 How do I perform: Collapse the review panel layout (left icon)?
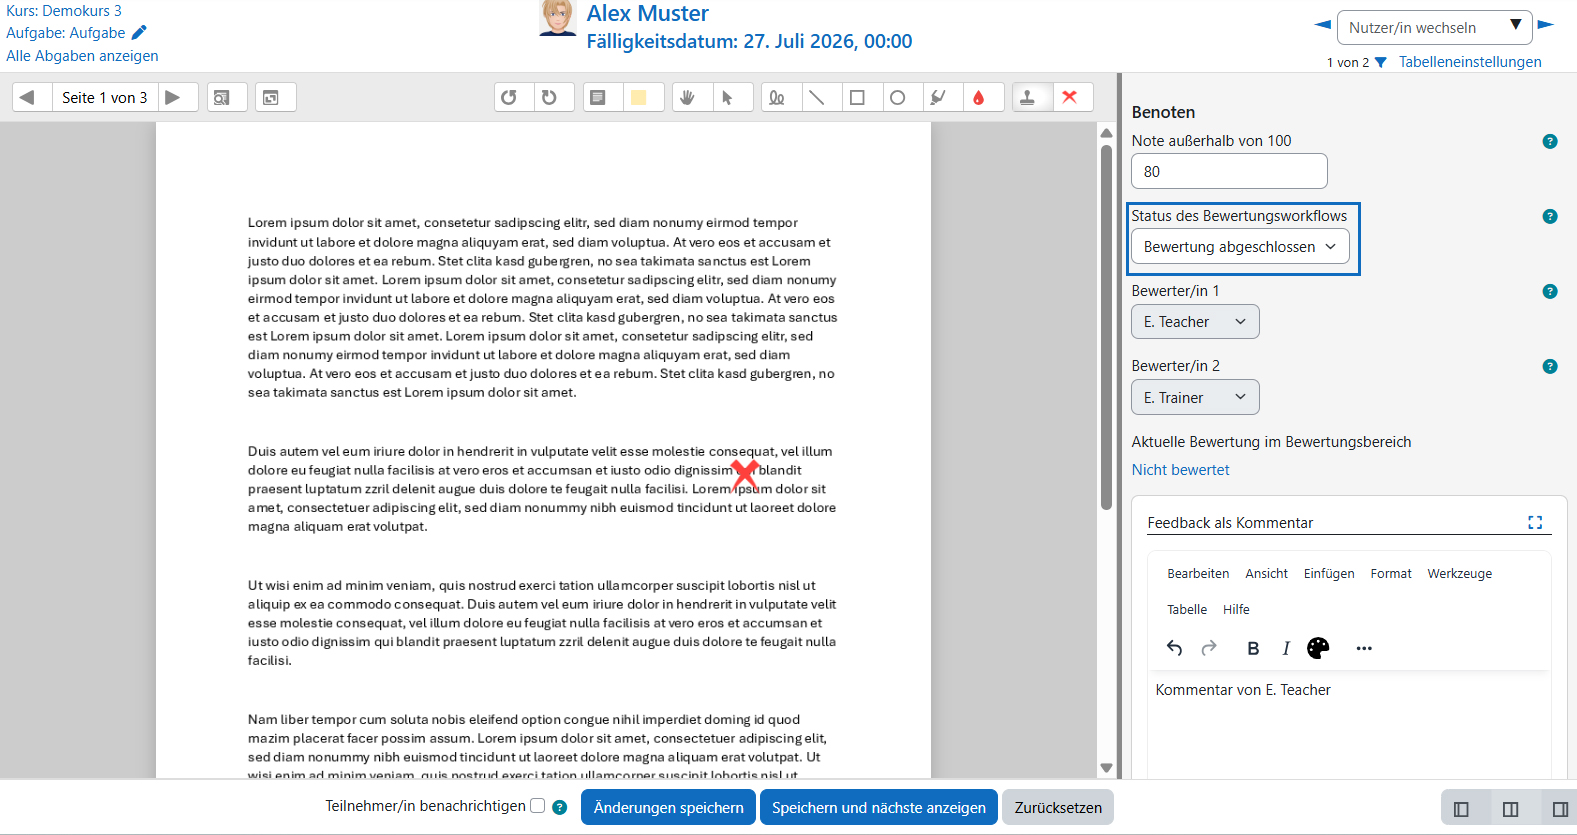pos(1461,808)
